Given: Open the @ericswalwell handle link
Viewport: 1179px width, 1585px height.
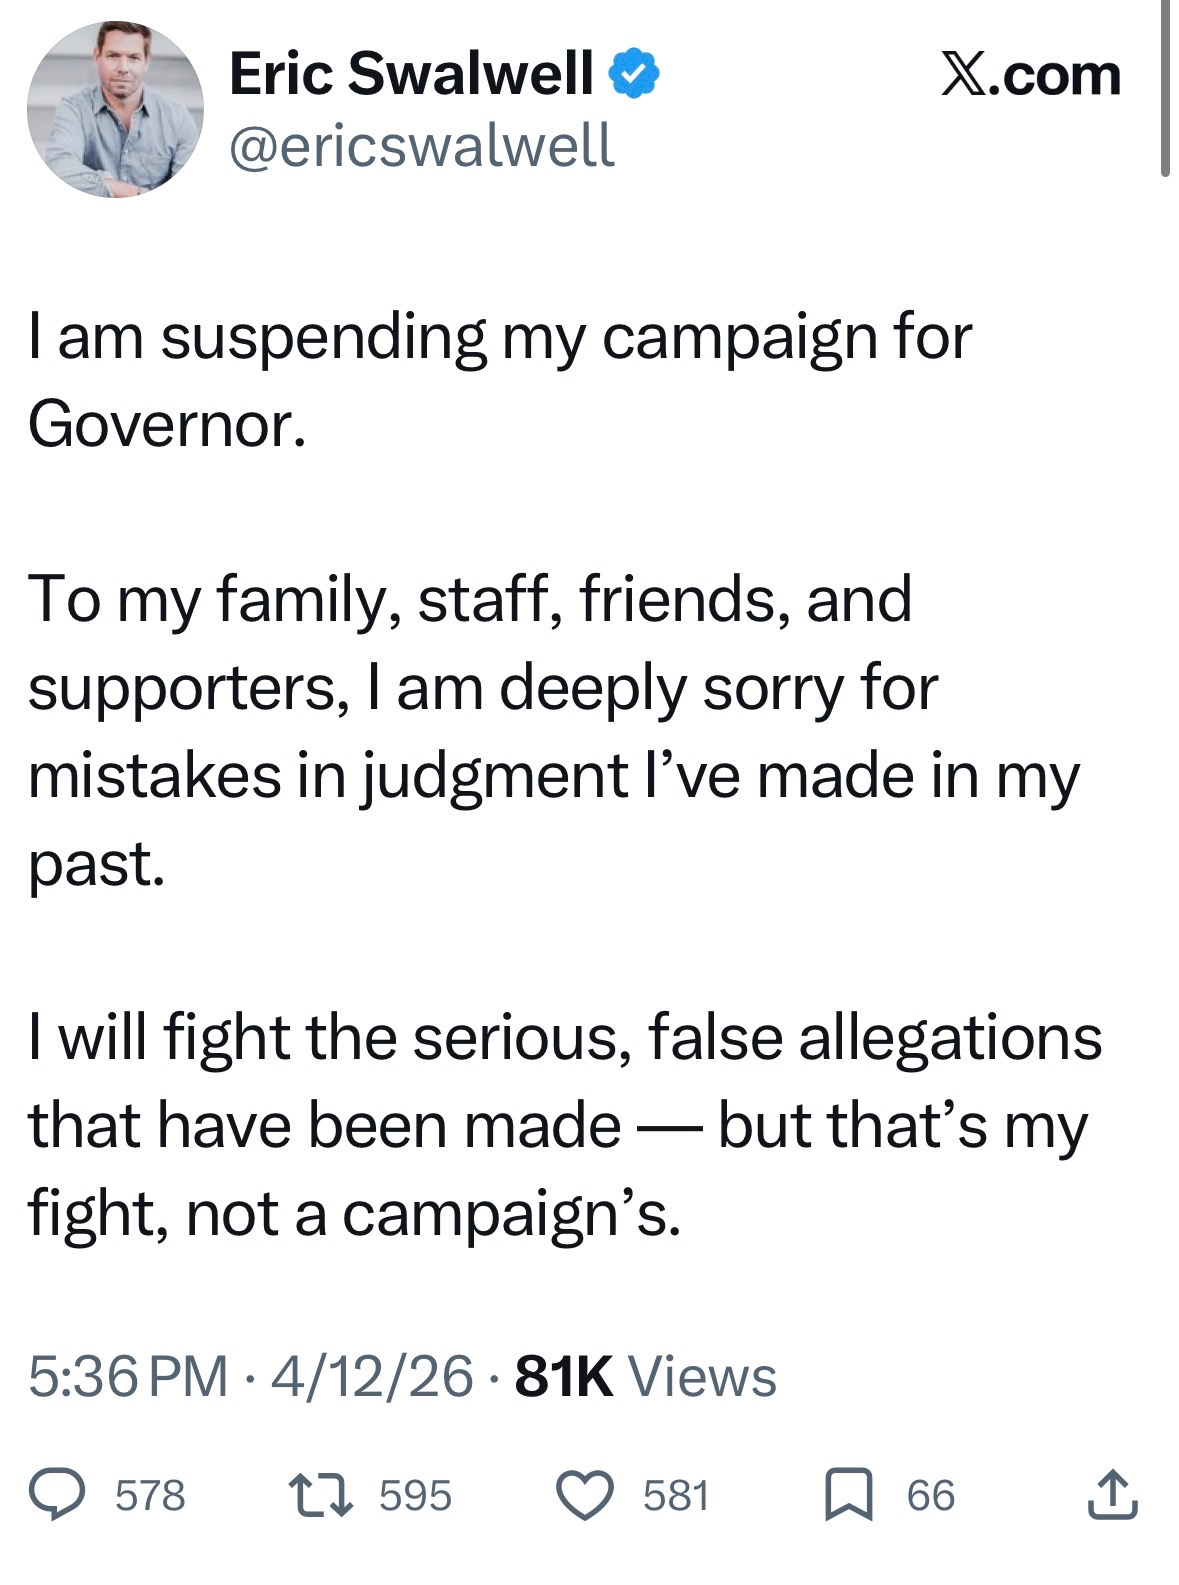Looking at the screenshot, I should tap(421, 146).
